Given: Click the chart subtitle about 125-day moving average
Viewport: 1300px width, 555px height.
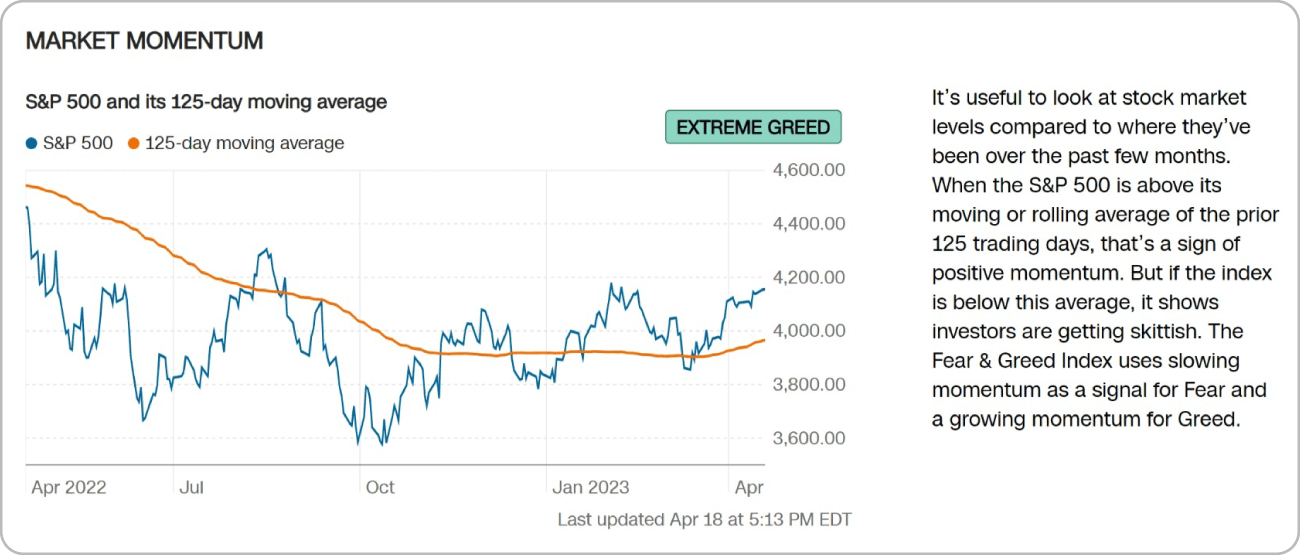Looking at the screenshot, I should tap(206, 101).
